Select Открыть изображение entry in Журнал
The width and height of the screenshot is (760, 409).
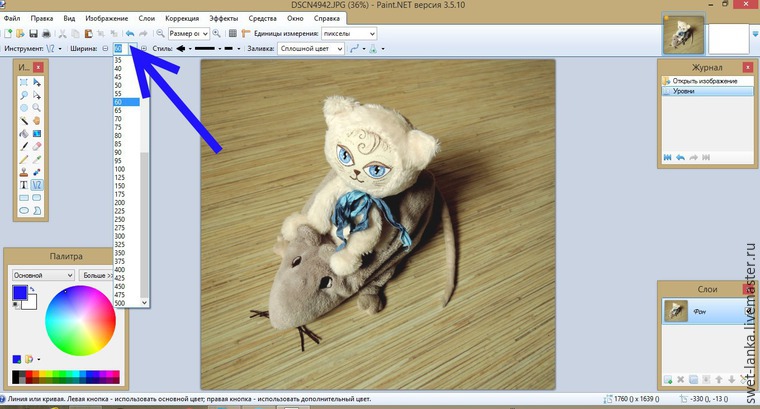705,80
